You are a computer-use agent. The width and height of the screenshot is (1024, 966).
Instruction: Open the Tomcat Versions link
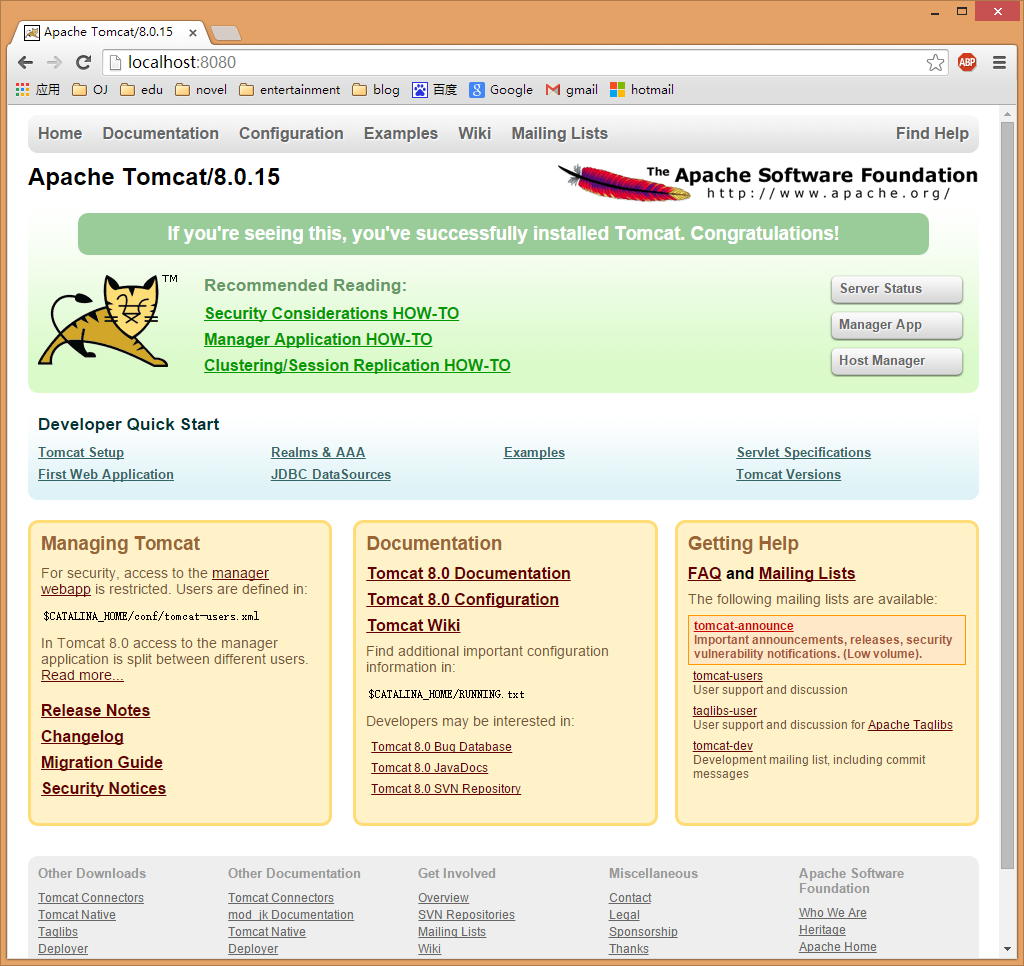(788, 474)
